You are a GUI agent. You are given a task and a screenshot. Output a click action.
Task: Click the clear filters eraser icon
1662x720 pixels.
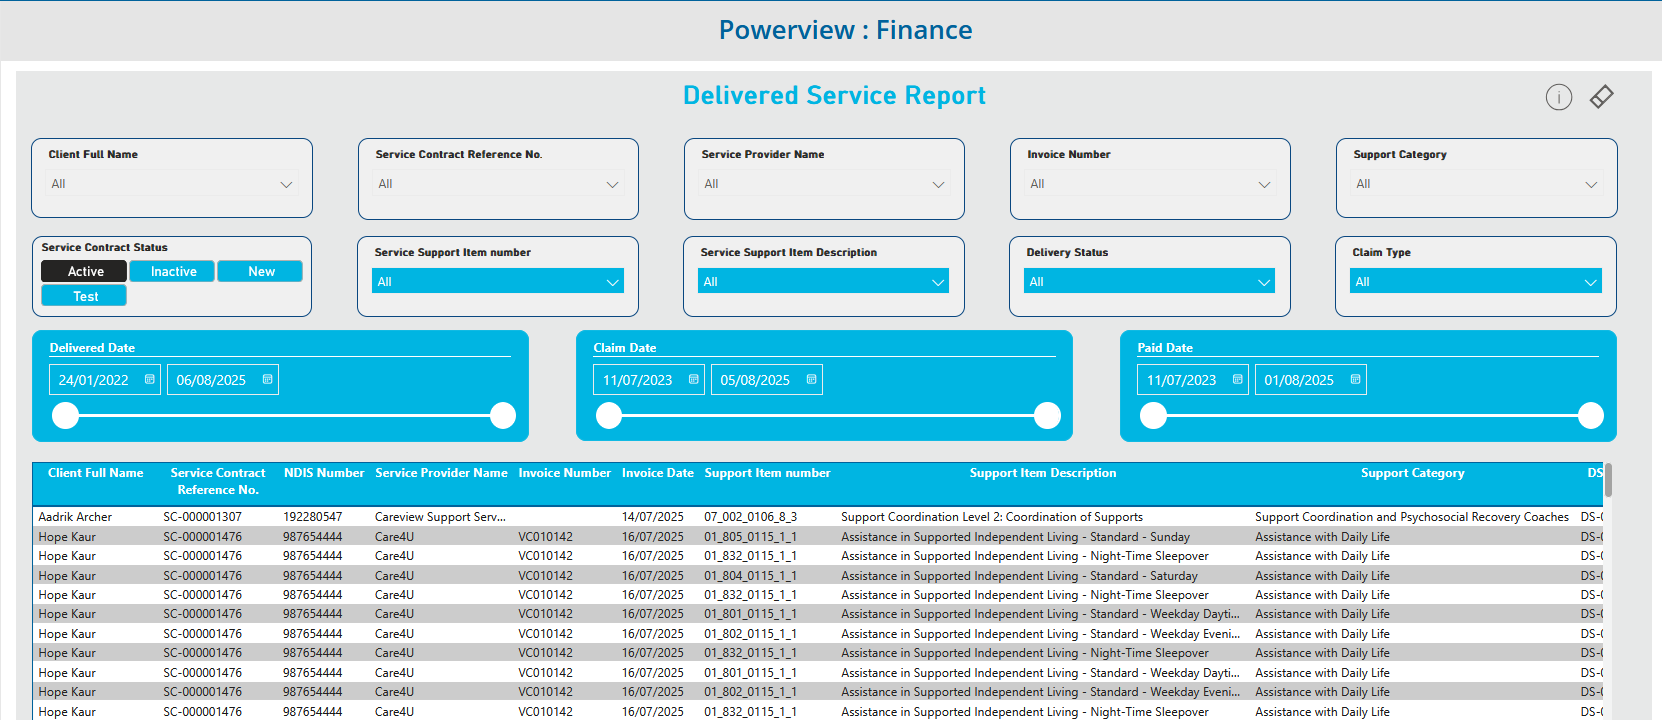click(1601, 97)
